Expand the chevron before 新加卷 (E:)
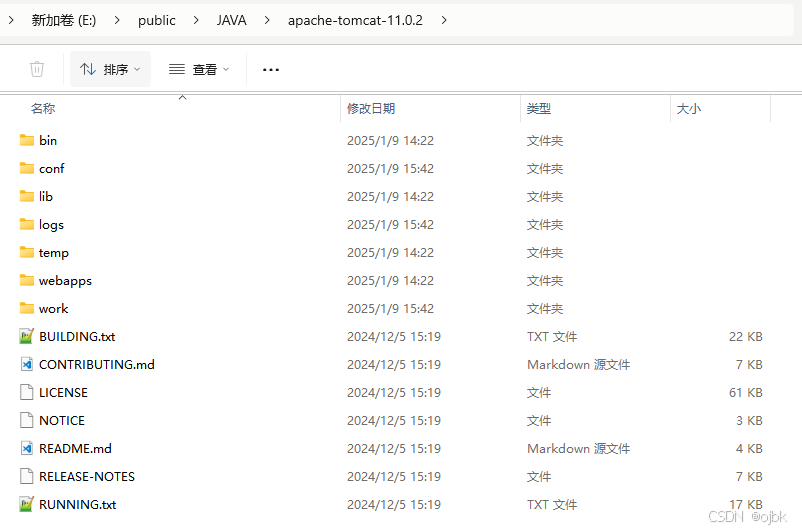 click(x=11, y=20)
